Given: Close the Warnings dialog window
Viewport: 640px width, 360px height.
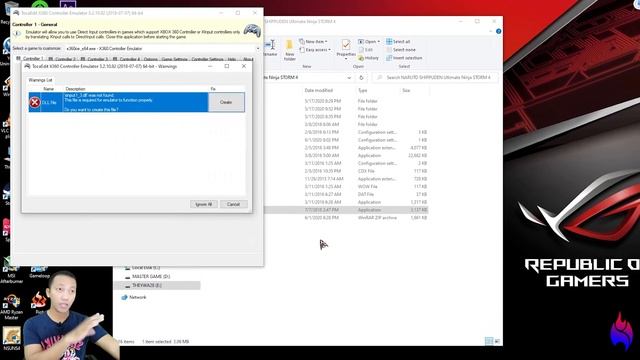Looking at the screenshot, I should (x=244, y=66).
